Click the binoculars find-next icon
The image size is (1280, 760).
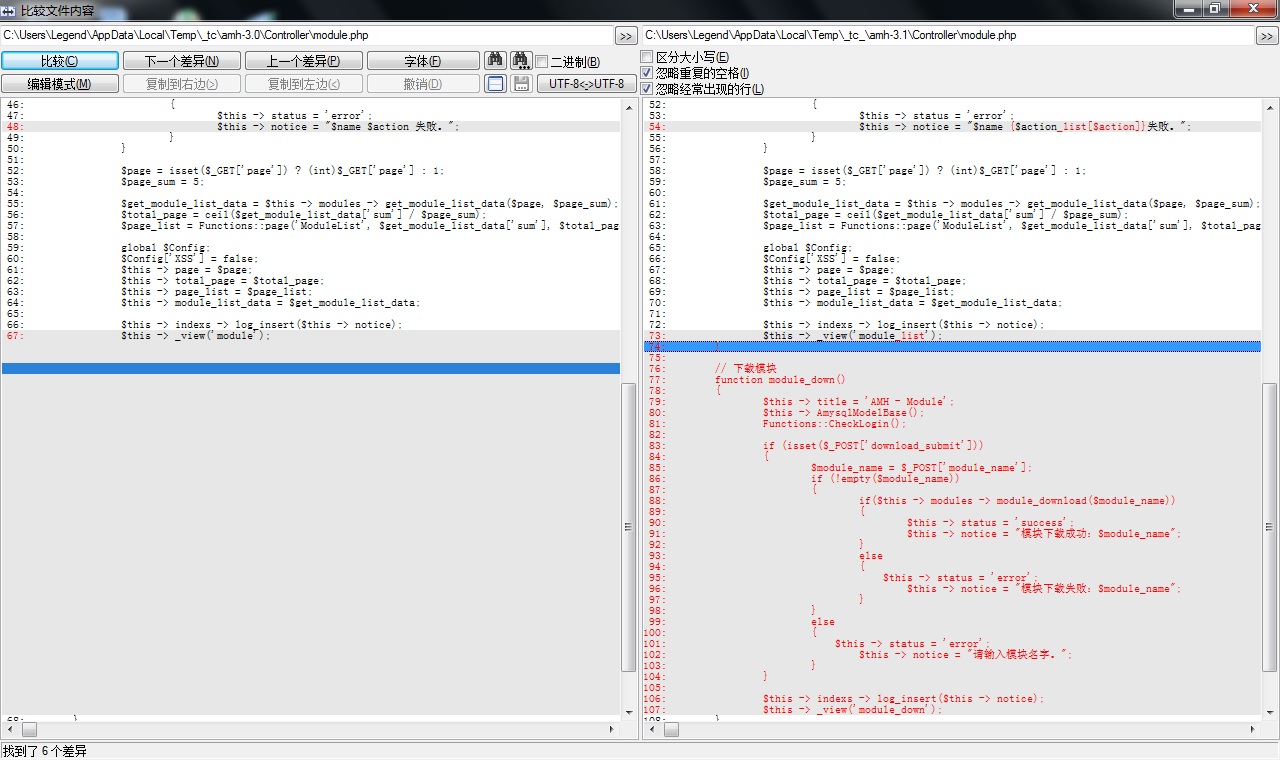click(x=521, y=61)
